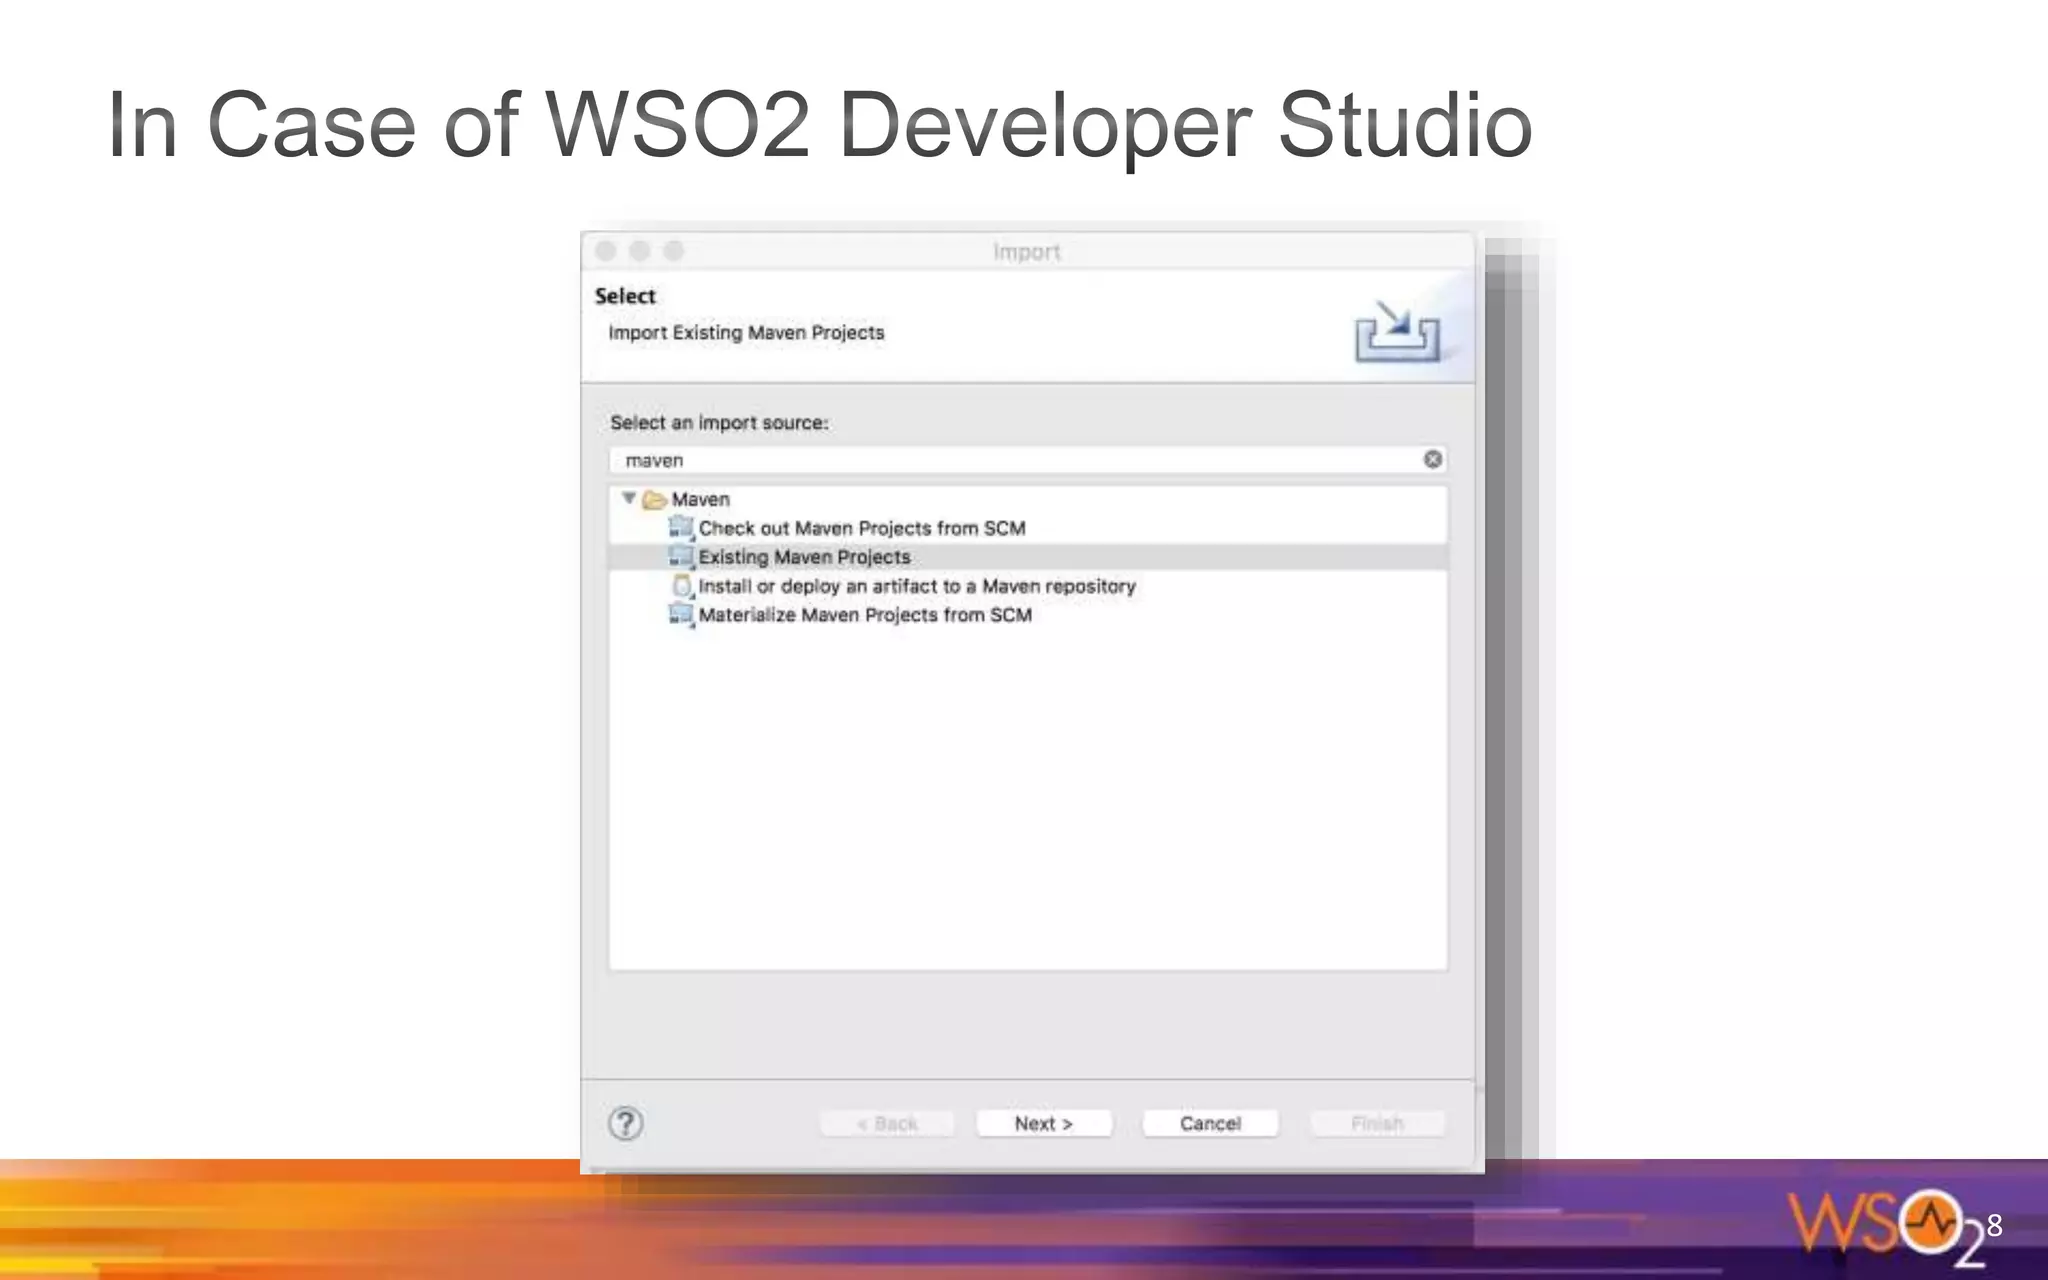2048x1280 pixels.
Task: Select the Maven category label
Action: (x=700, y=499)
